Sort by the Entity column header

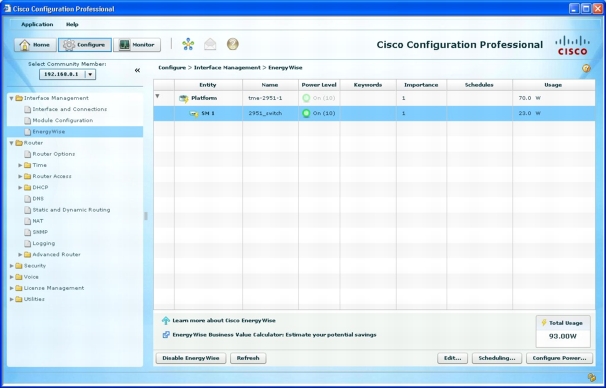tap(208, 85)
